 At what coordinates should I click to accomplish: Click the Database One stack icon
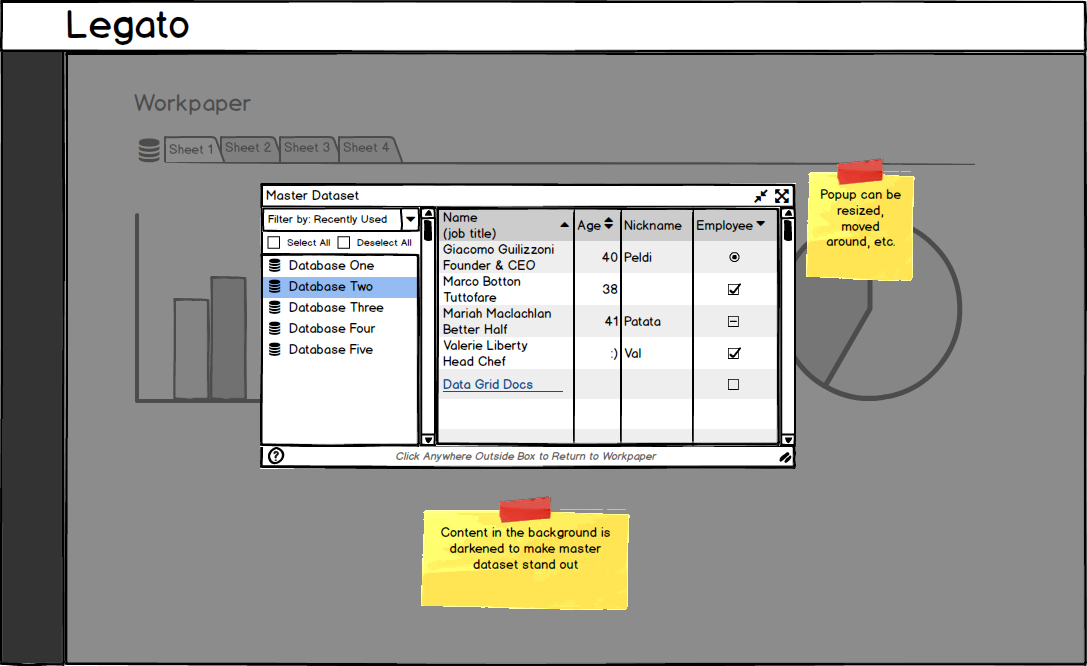click(x=275, y=265)
